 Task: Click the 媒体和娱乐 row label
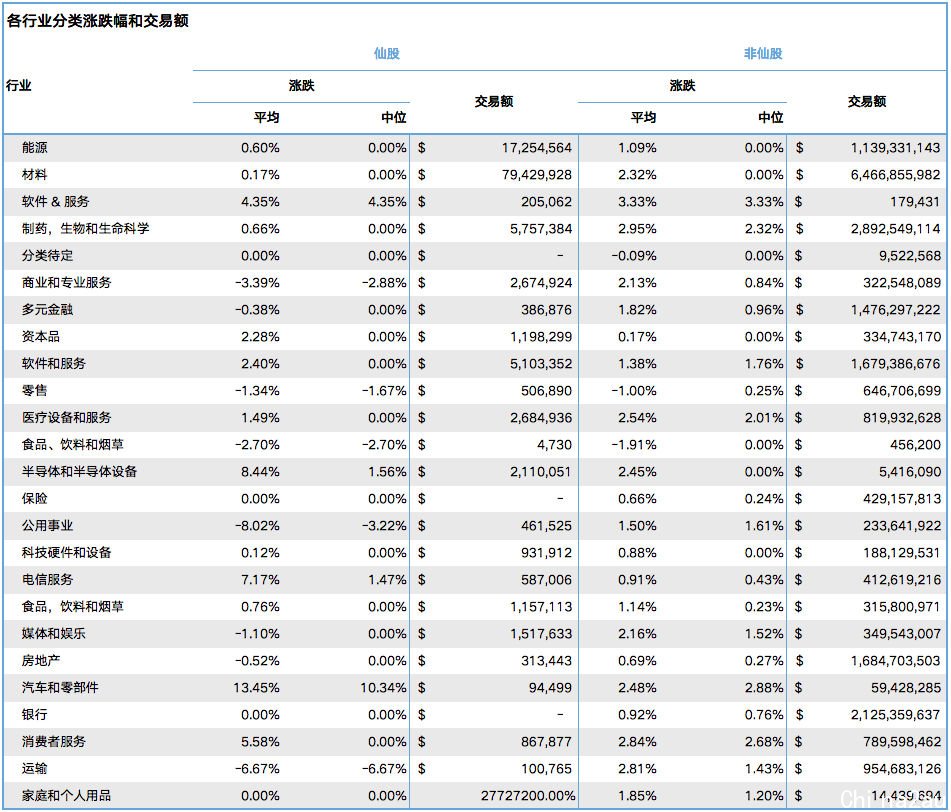[54, 633]
